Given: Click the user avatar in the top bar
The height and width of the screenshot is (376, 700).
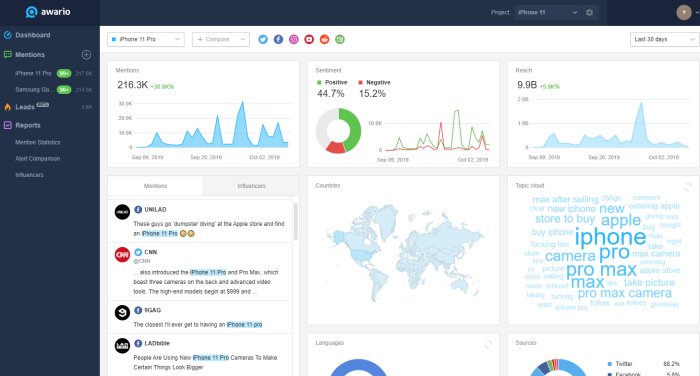Looking at the screenshot, I should pyautogui.click(x=683, y=13).
